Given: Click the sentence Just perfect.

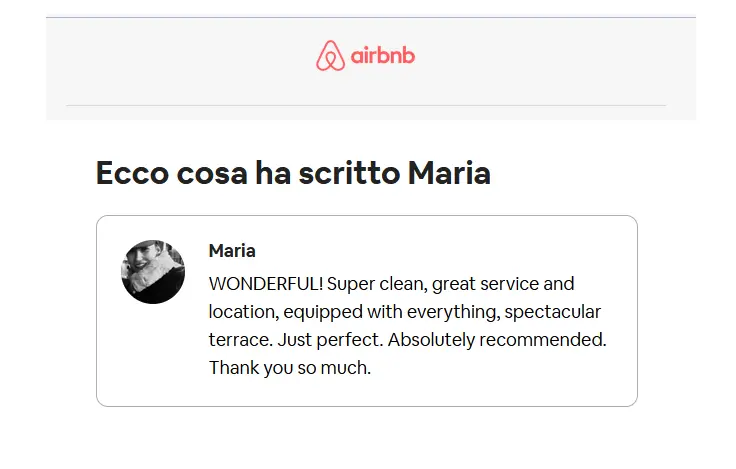Looking at the screenshot, I should point(330,340).
